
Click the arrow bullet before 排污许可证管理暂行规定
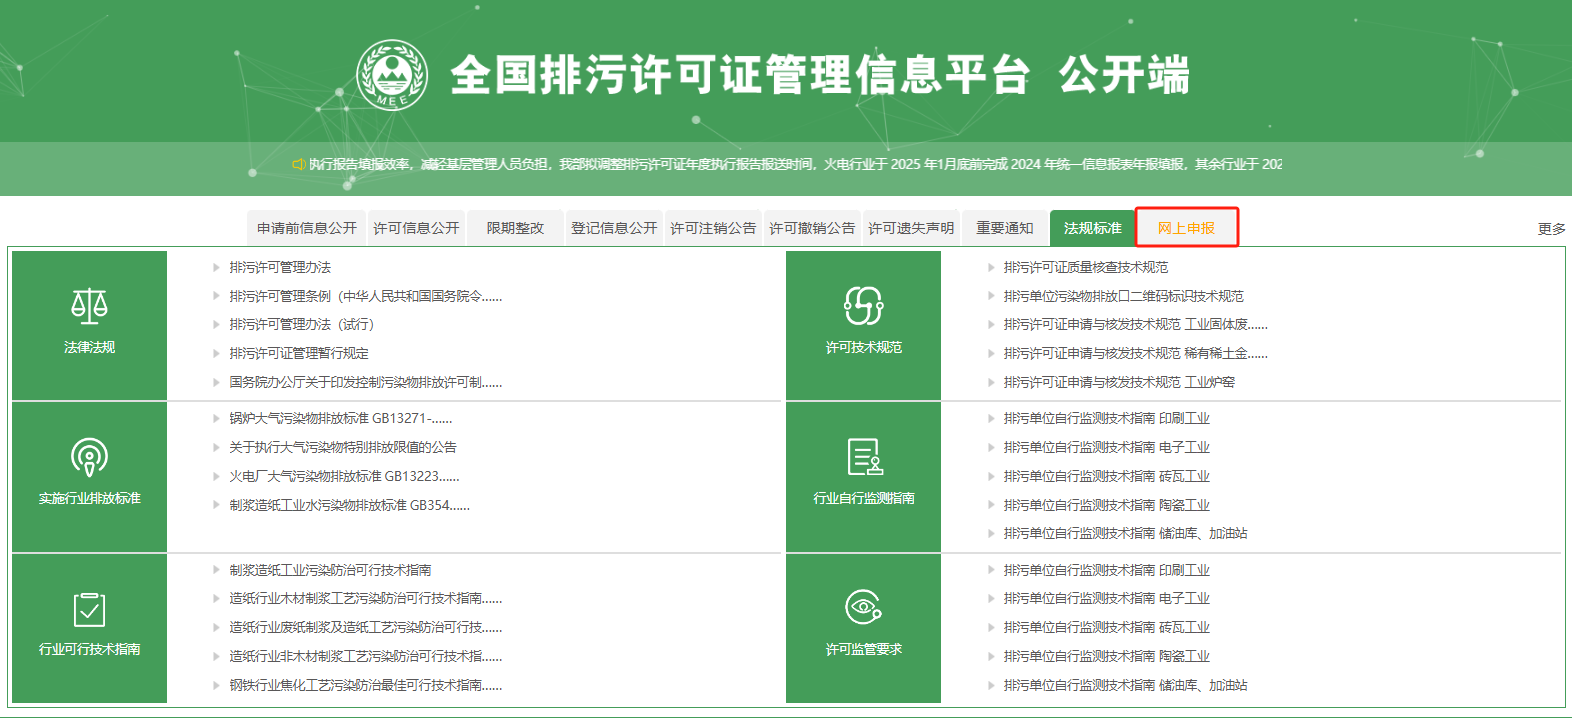[216, 353]
